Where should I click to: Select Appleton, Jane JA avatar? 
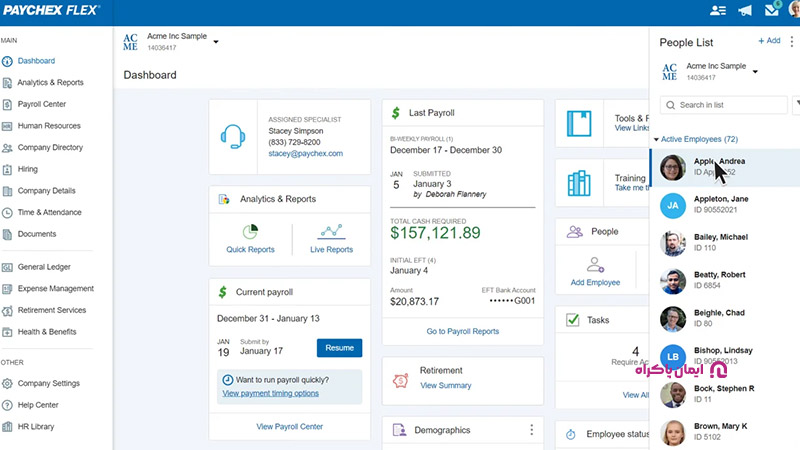(673, 206)
